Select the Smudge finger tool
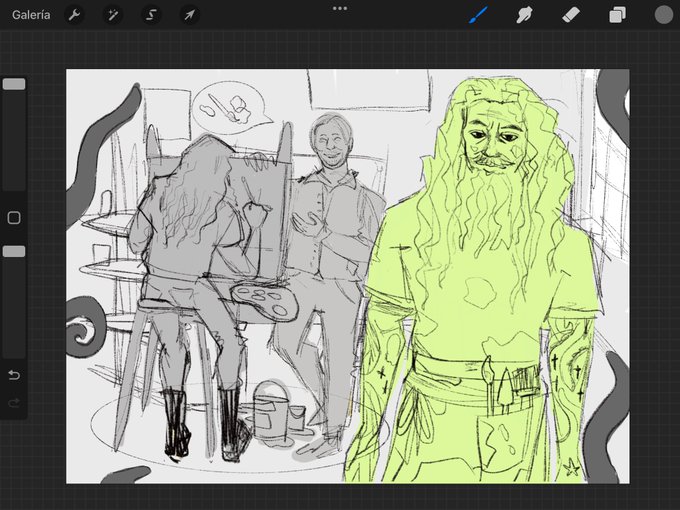 (x=524, y=15)
